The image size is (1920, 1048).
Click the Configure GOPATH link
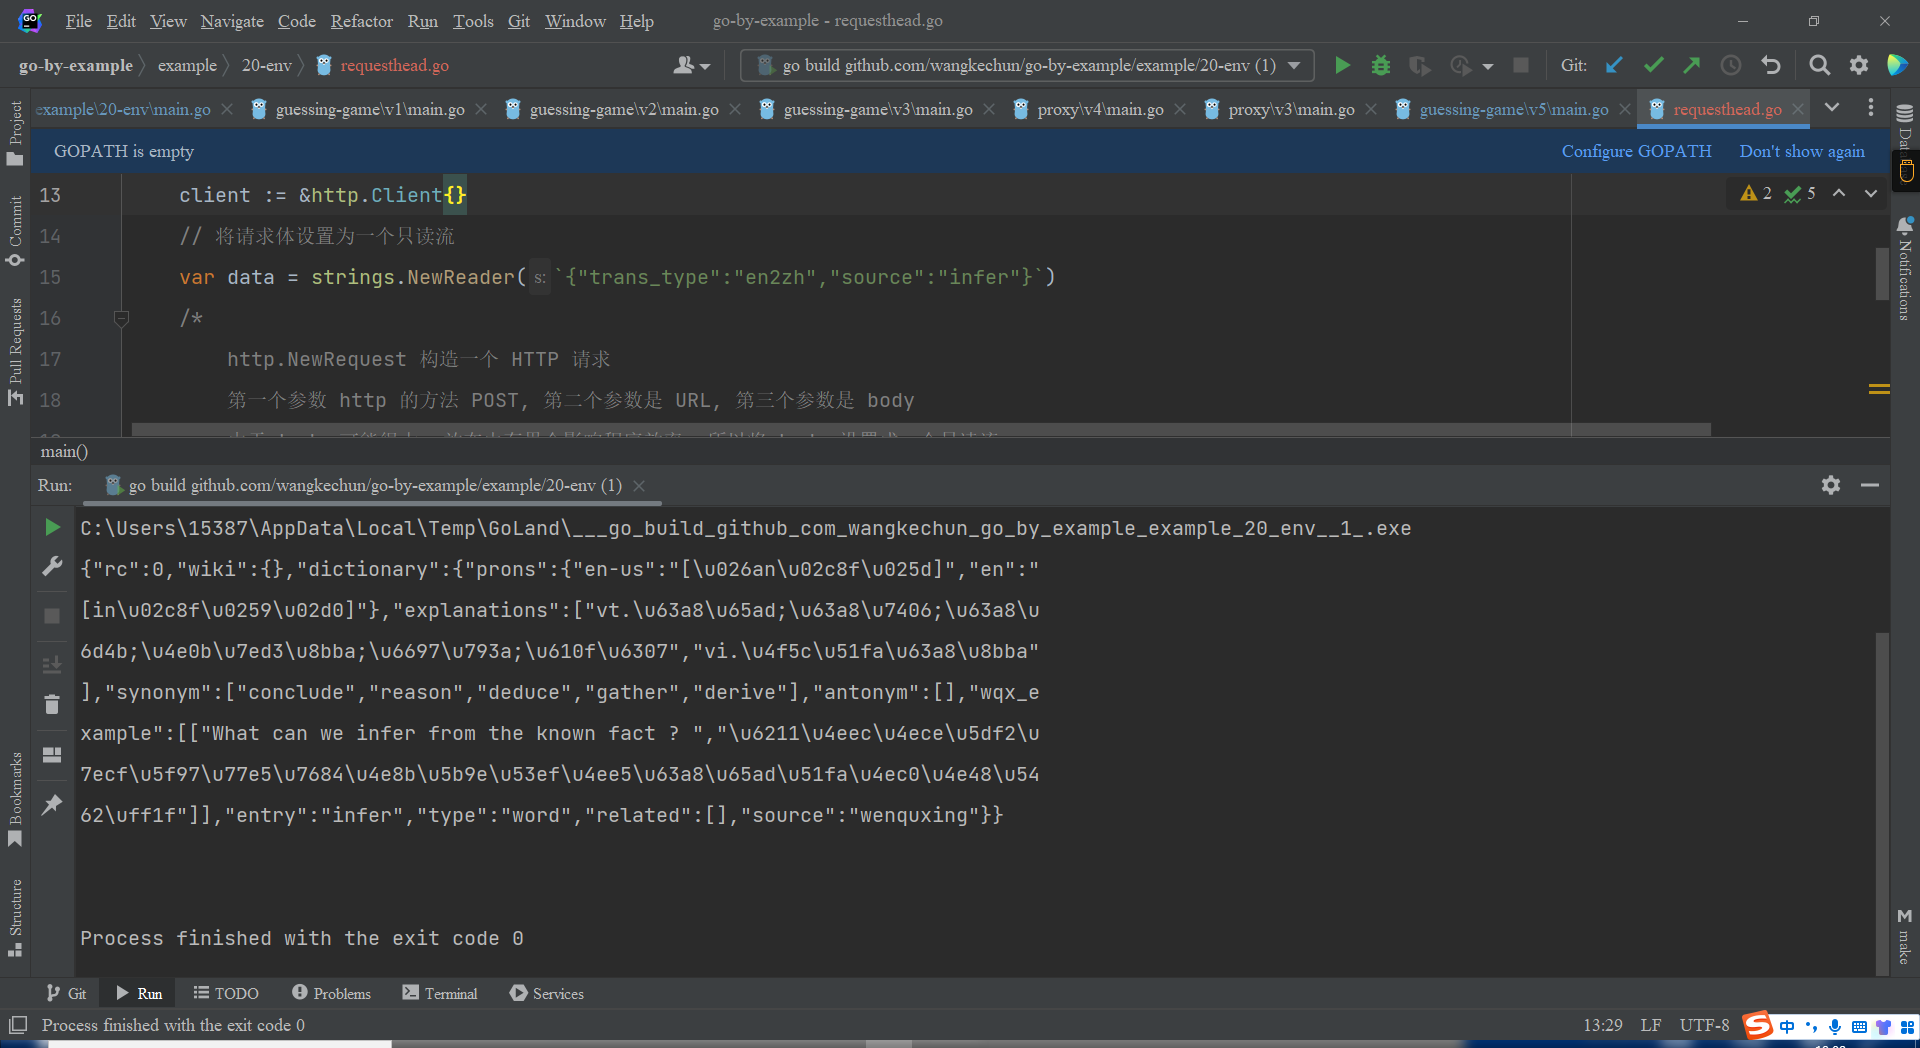(x=1636, y=151)
